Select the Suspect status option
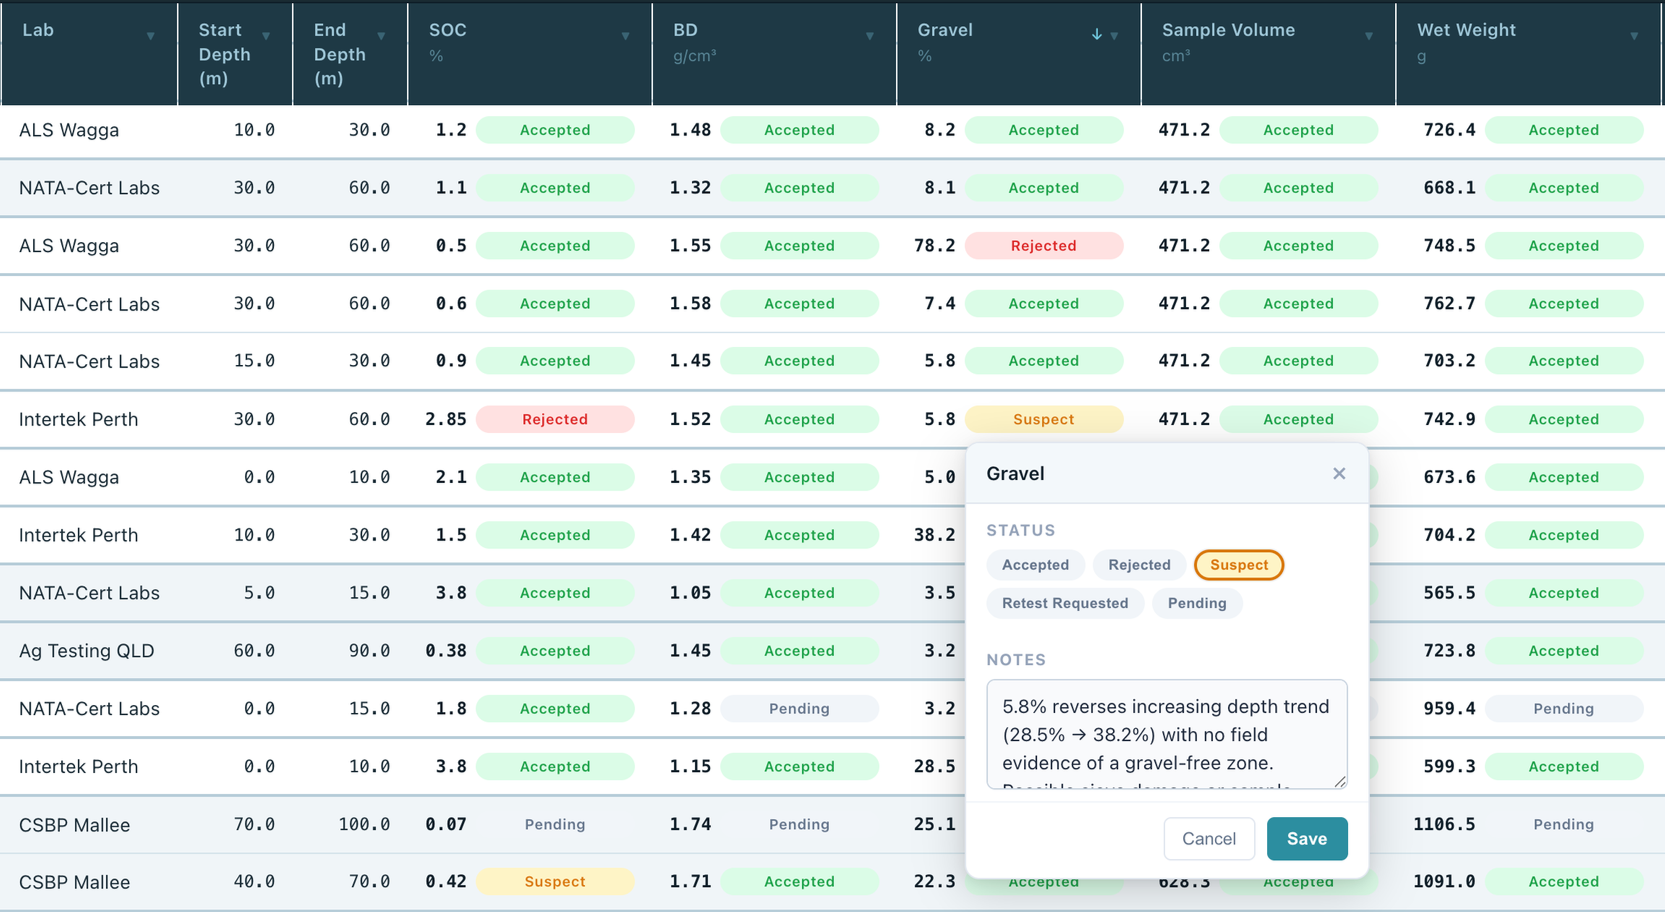This screenshot has width=1665, height=912. (x=1239, y=565)
